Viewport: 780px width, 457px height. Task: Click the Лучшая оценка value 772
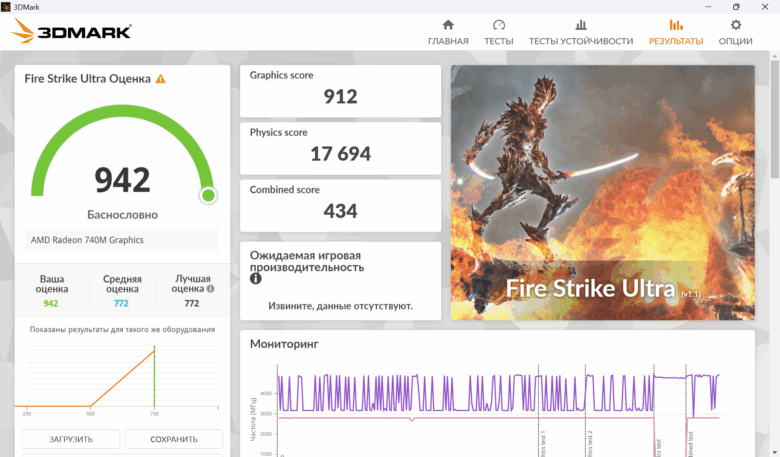pyautogui.click(x=192, y=303)
